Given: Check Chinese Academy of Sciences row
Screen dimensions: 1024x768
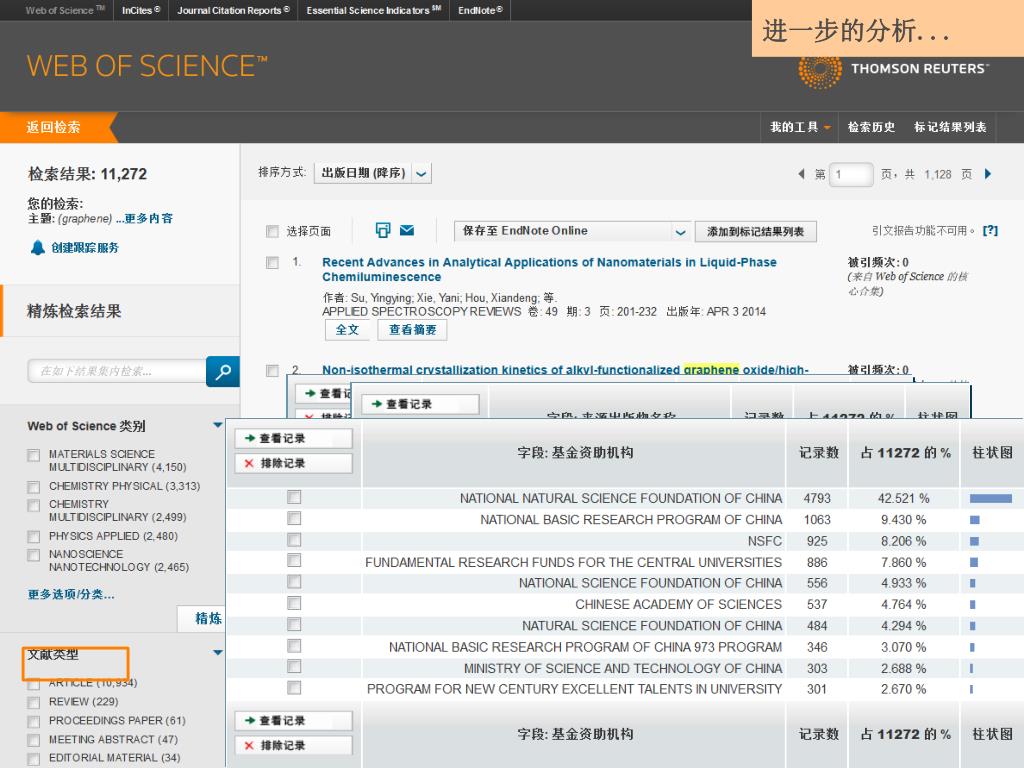Looking at the screenshot, I should (295, 603).
